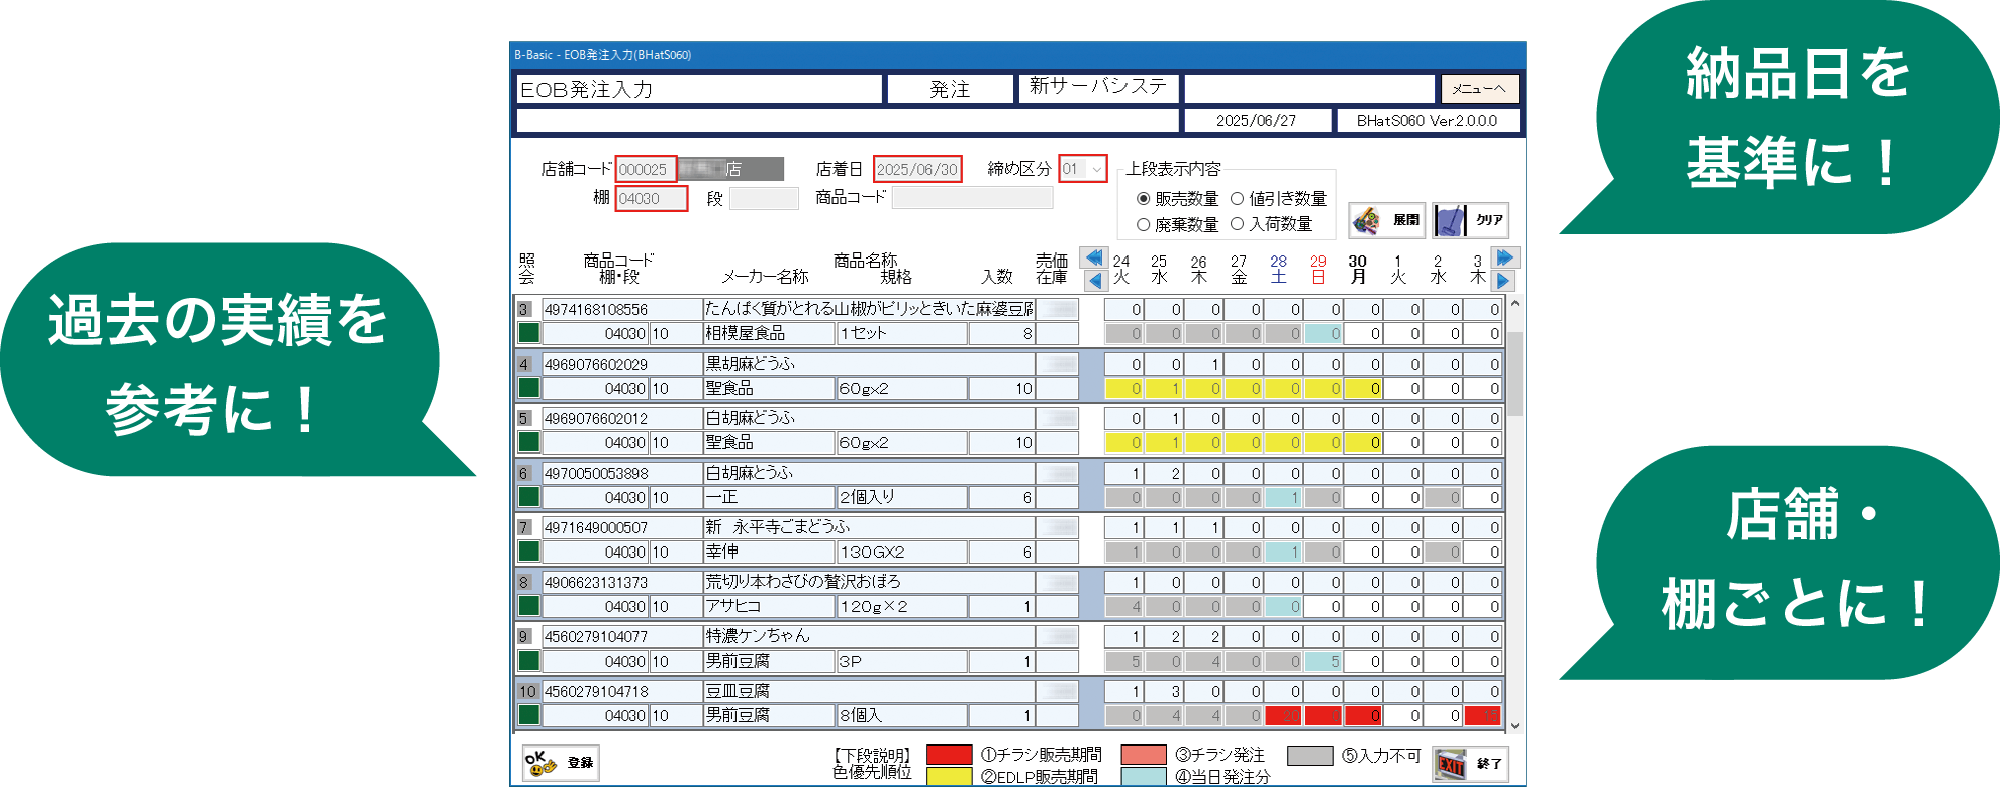This screenshot has width=2000, height=793.
Task: Click the 展開 (expand) button icon
Action: click(x=1386, y=220)
